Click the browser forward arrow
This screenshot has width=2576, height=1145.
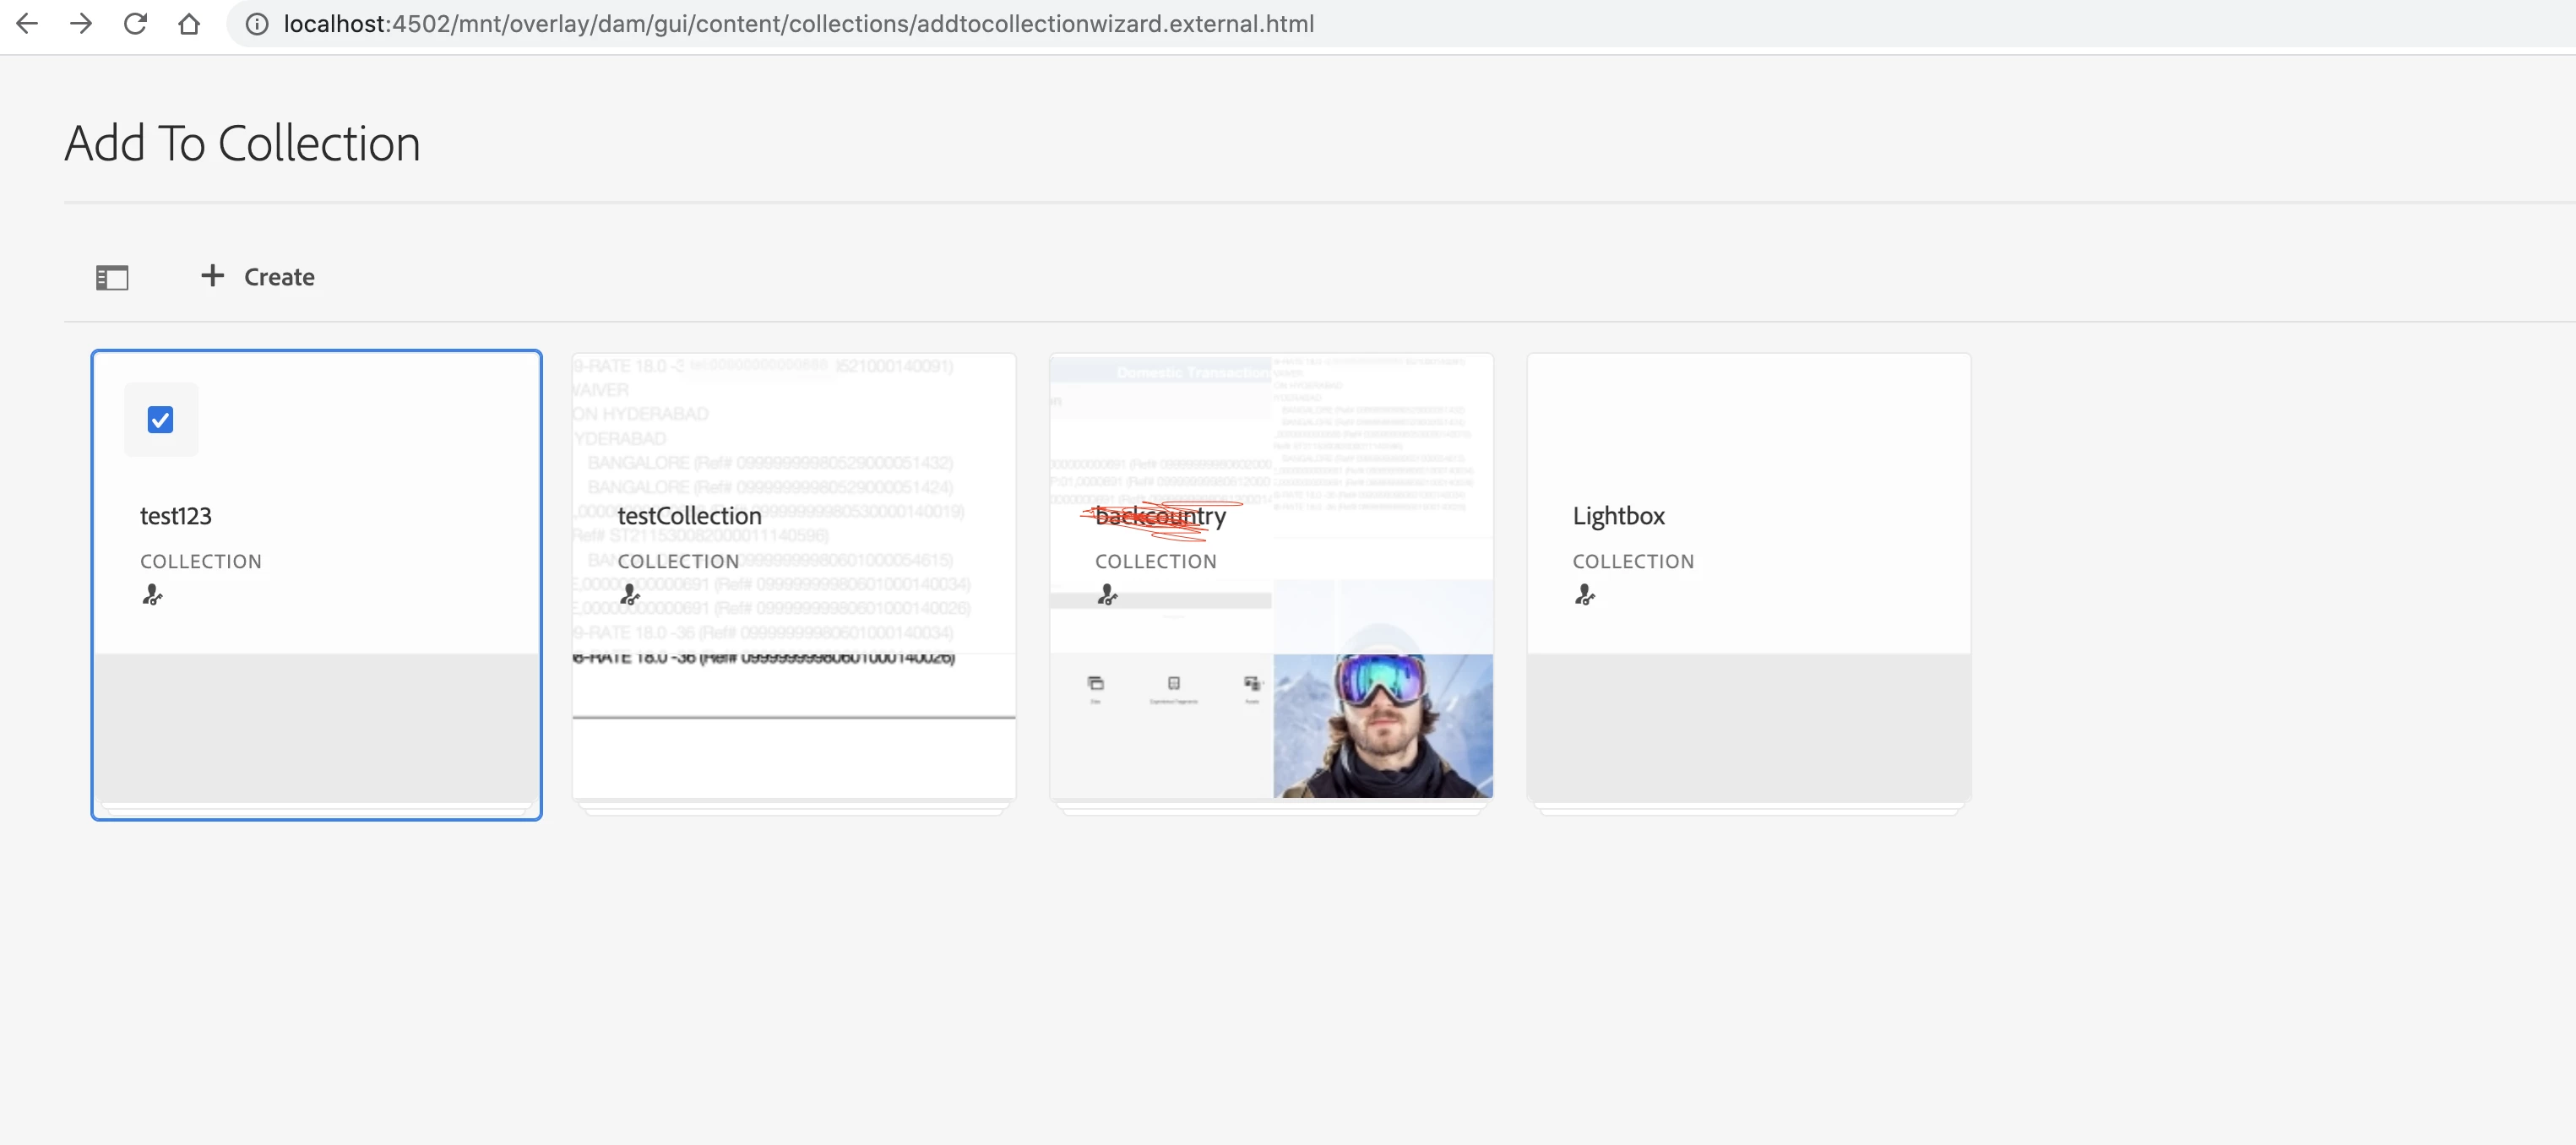(x=81, y=23)
